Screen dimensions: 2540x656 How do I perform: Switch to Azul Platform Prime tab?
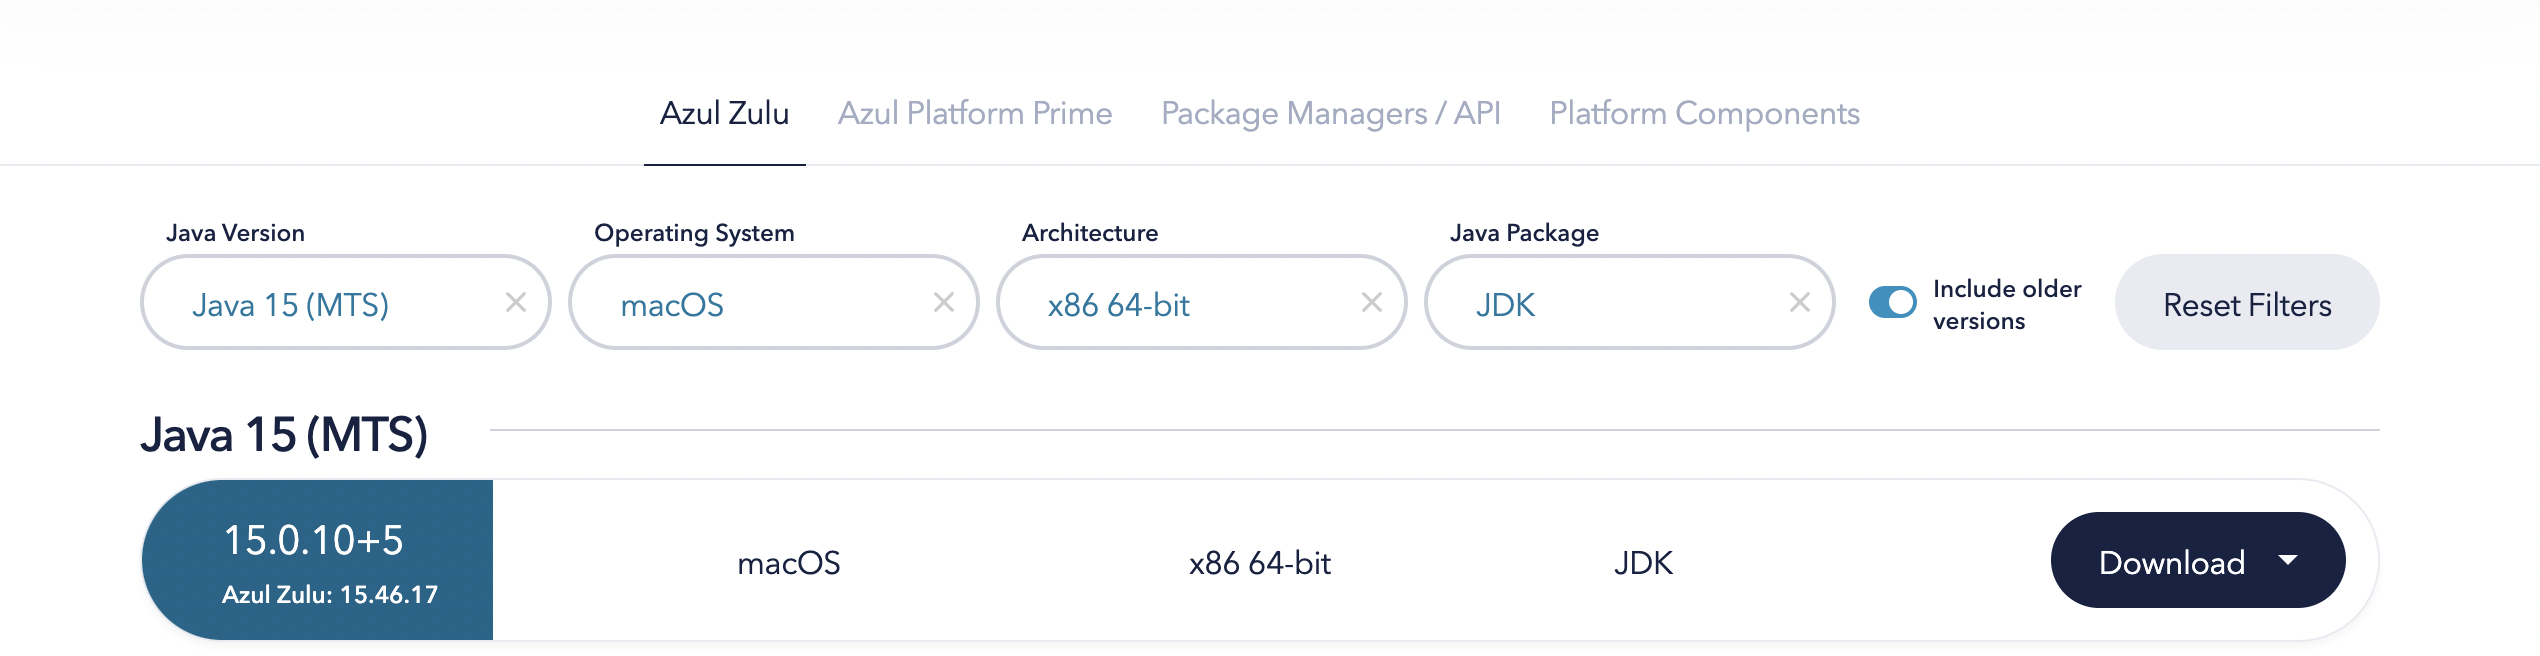(x=975, y=114)
